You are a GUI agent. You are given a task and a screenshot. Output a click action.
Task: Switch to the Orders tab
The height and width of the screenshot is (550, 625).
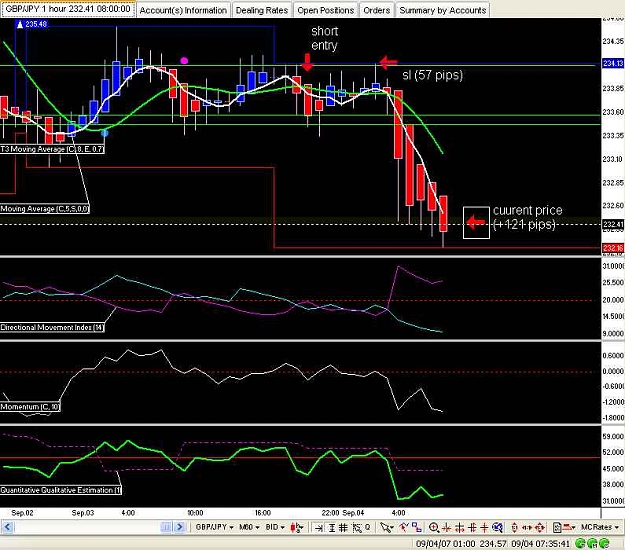377,10
